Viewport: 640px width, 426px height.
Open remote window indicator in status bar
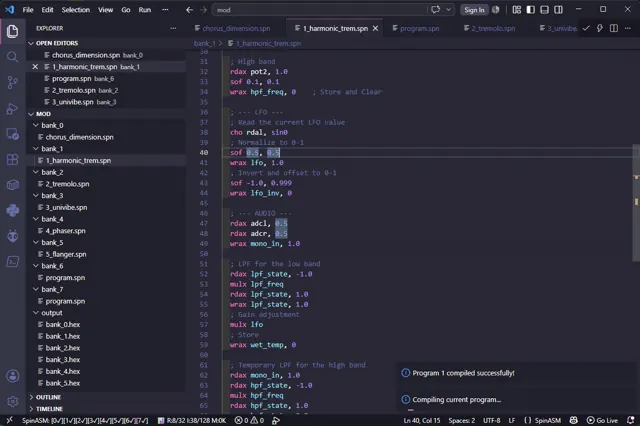pos(9,420)
